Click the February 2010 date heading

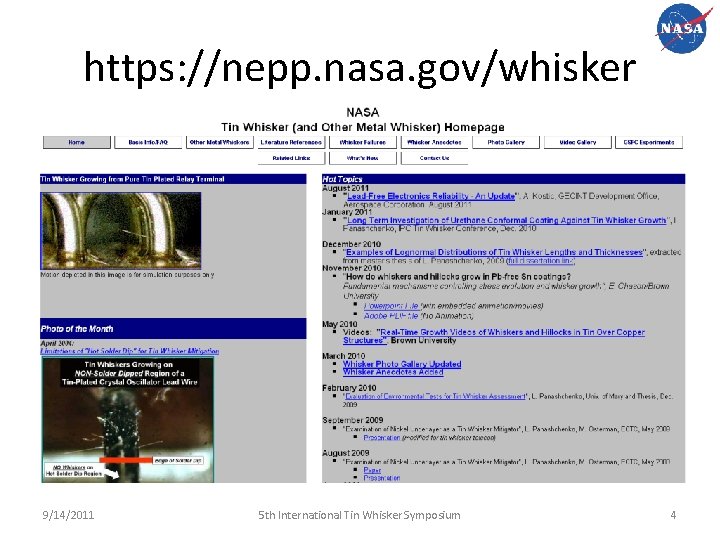pyautogui.click(x=349, y=388)
